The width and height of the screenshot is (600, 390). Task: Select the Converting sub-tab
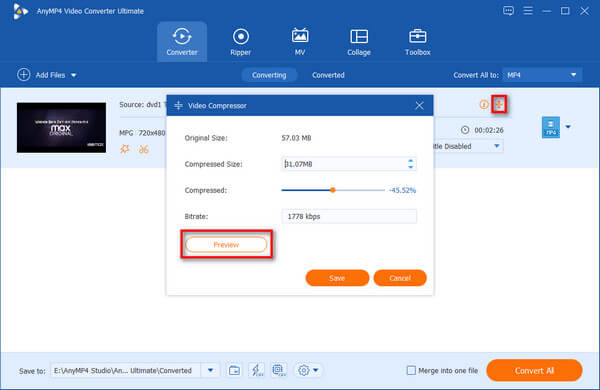point(269,75)
